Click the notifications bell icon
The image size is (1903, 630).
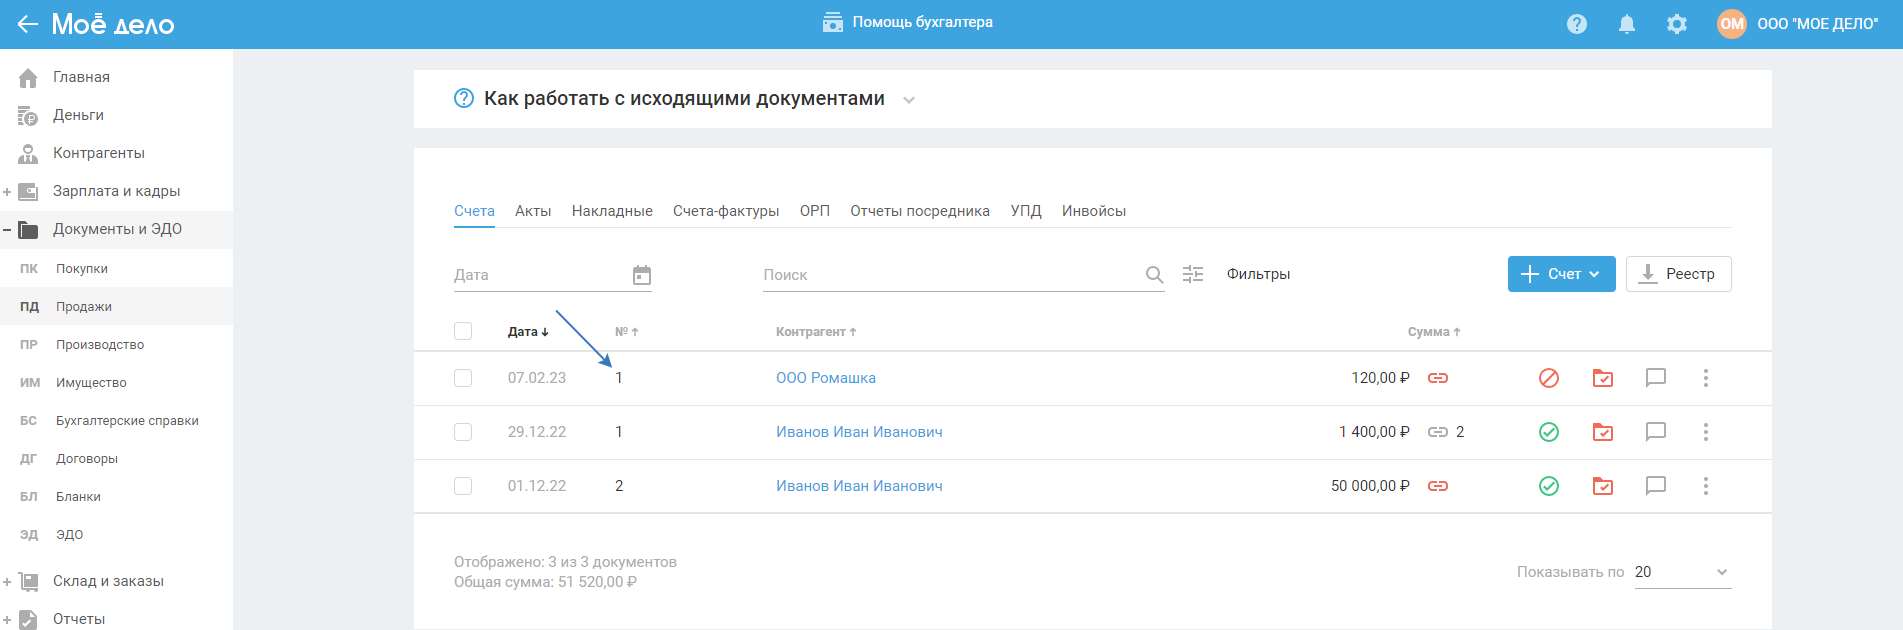1627,24
